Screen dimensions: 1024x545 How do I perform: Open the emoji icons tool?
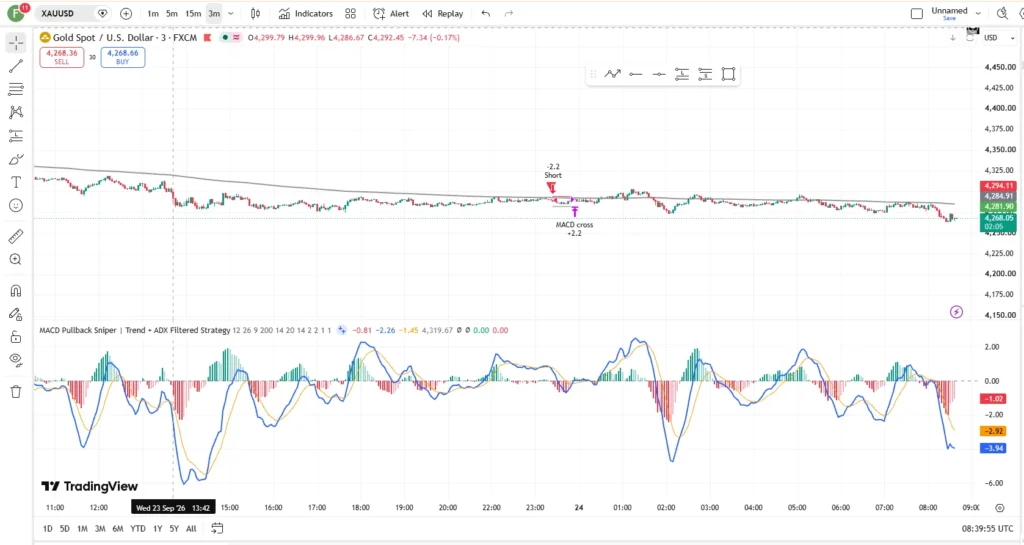tap(16, 206)
